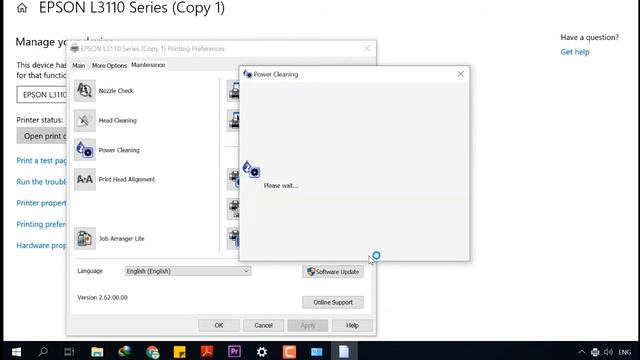Click the Nozzle Check label
This screenshot has height=360, width=640.
[x=116, y=91]
